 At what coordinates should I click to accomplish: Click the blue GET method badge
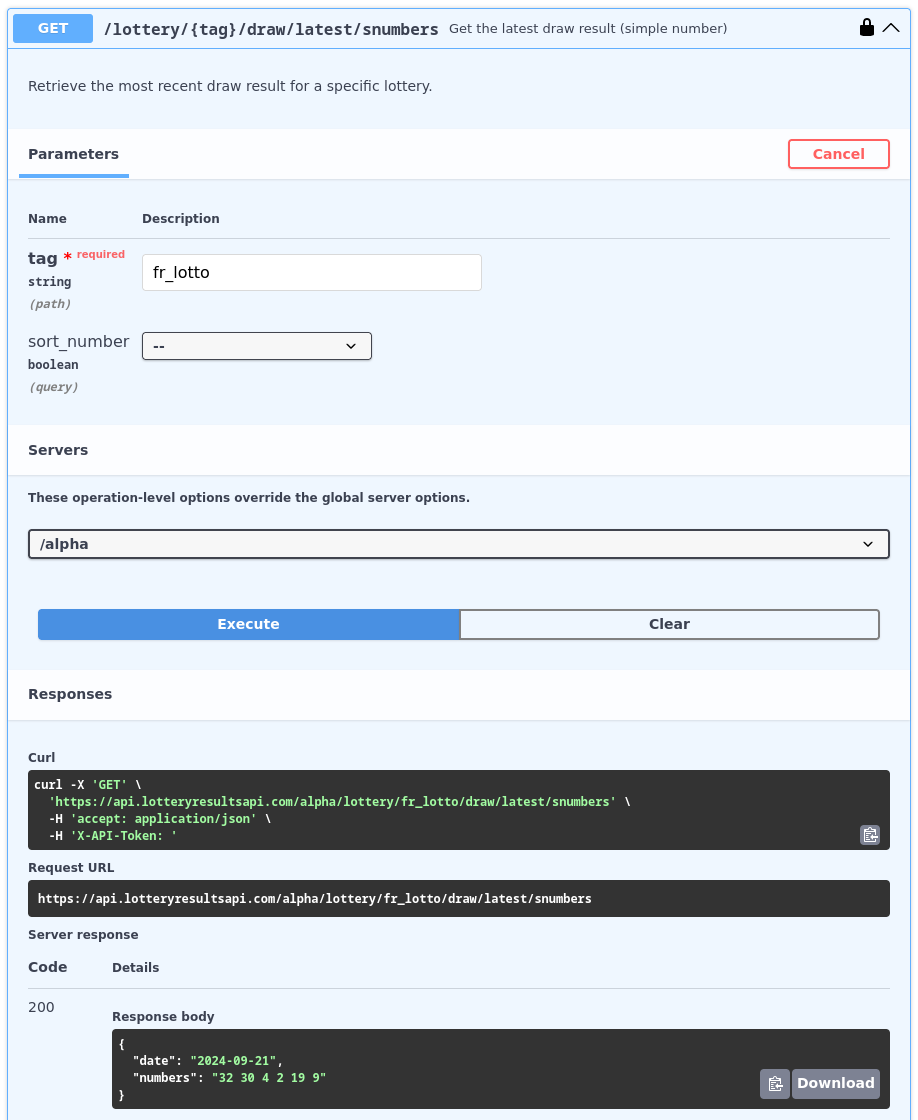(x=53, y=29)
